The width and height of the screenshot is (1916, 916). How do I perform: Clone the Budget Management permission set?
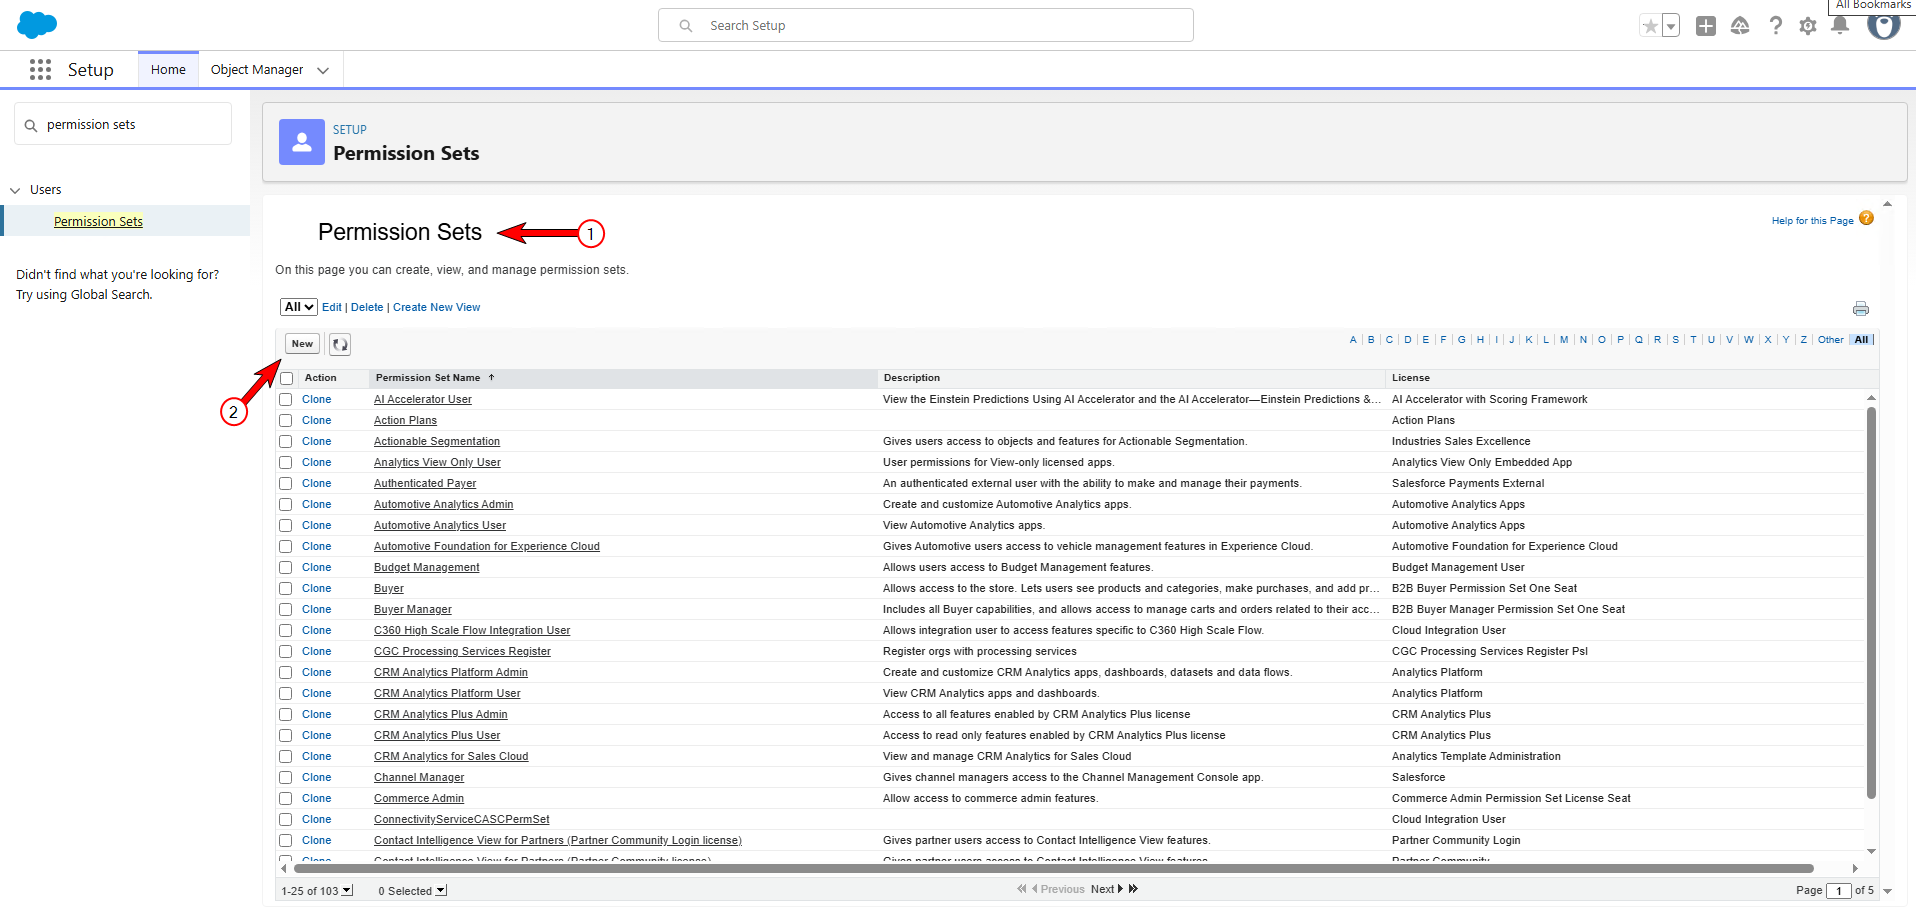point(316,567)
